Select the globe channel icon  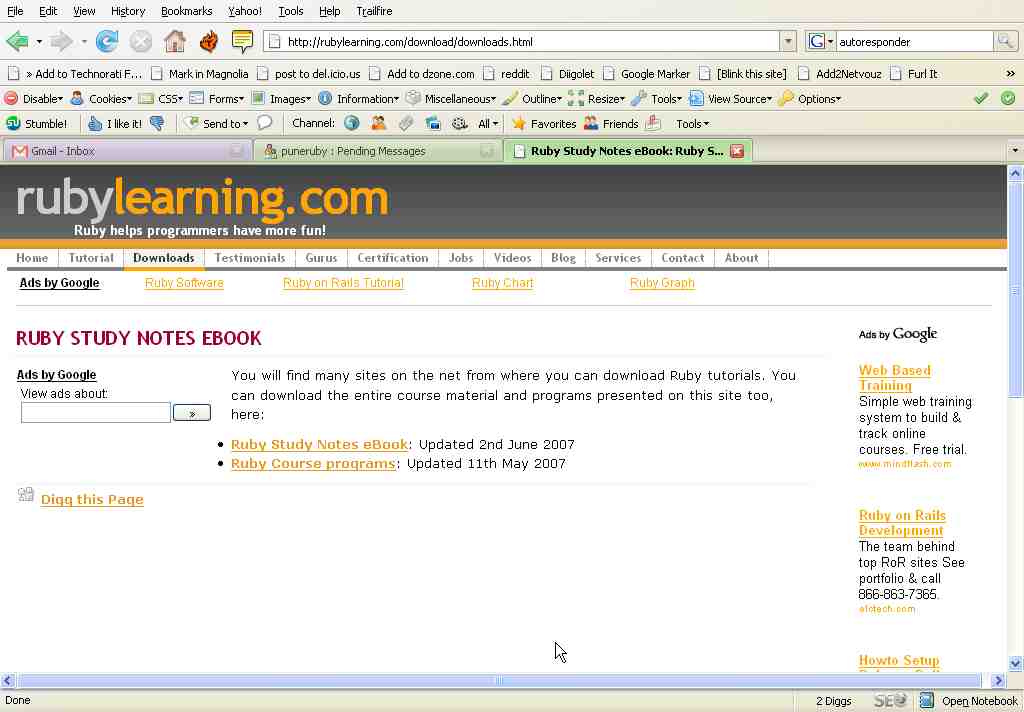(x=351, y=123)
